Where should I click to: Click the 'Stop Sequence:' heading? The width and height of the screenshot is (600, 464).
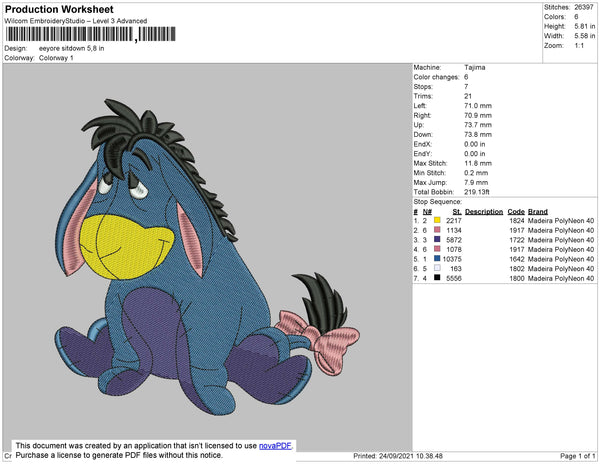coord(437,202)
